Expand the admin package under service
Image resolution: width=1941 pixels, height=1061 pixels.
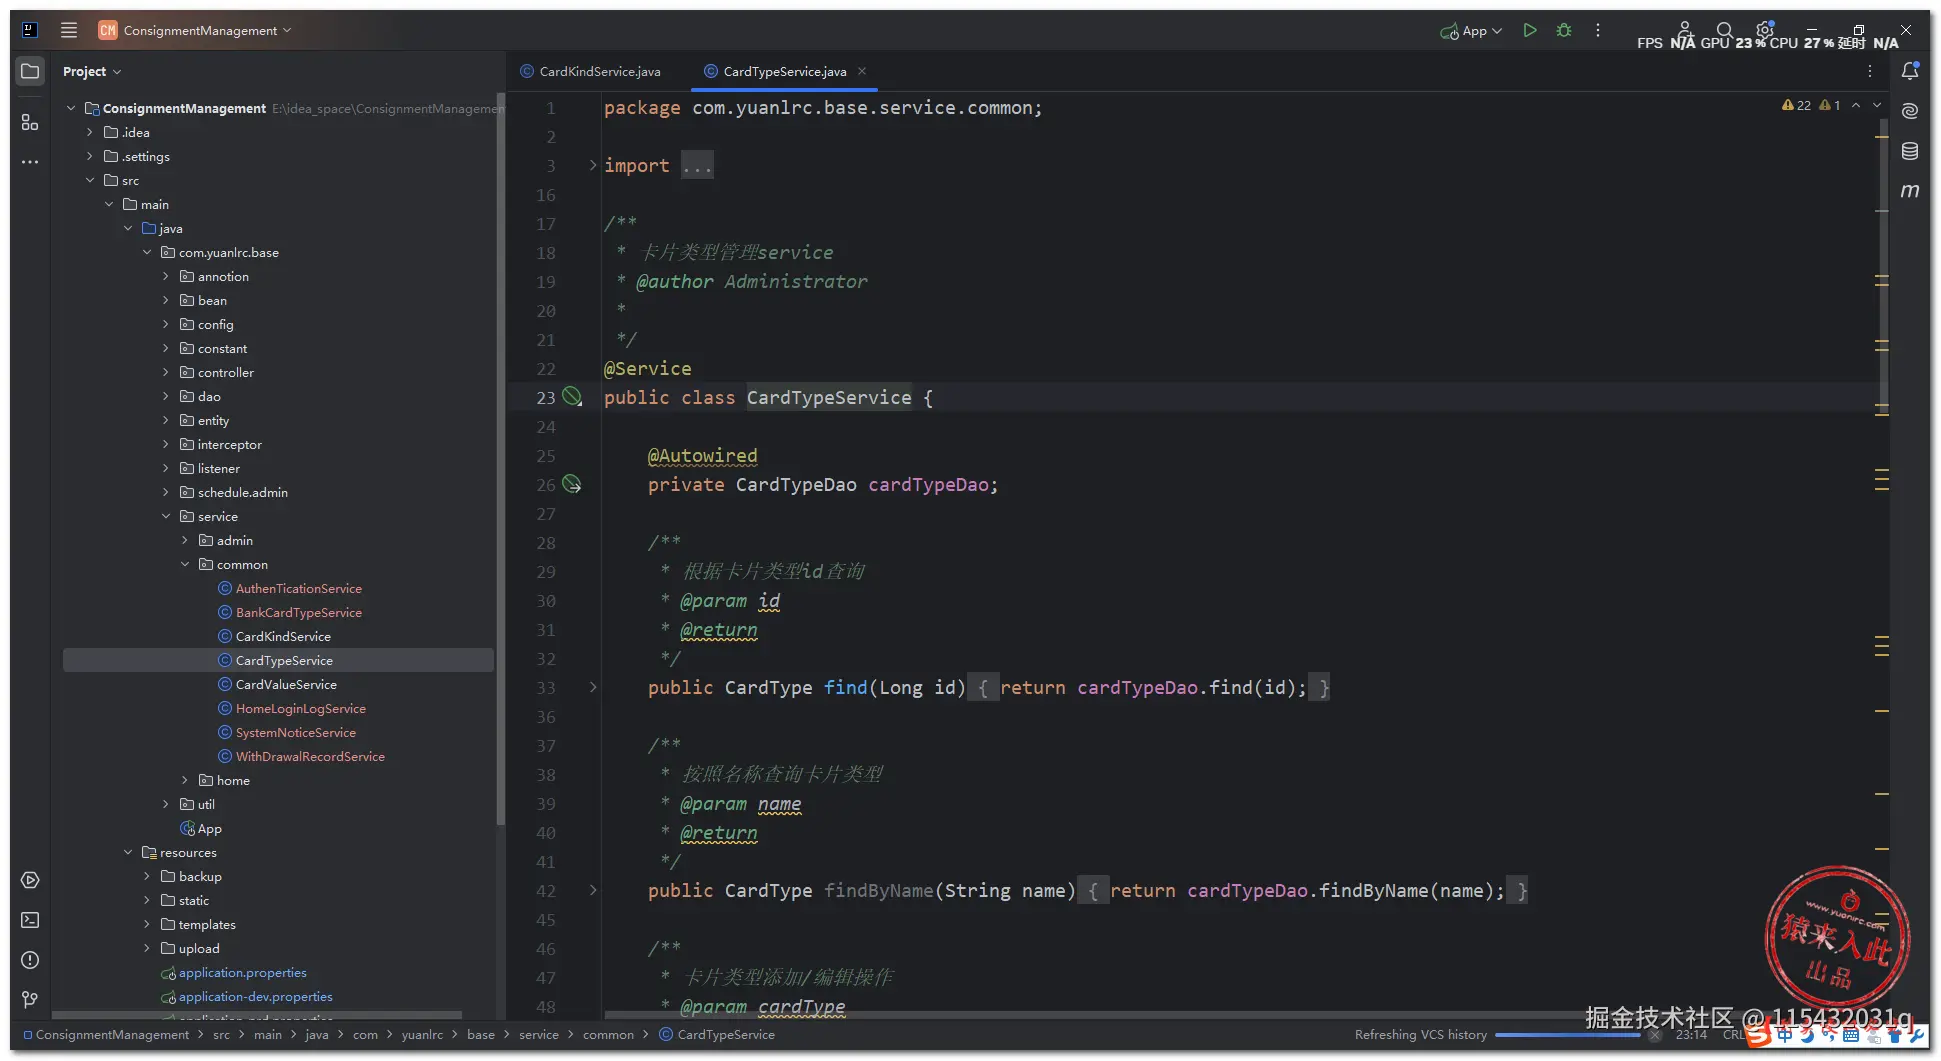point(185,540)
